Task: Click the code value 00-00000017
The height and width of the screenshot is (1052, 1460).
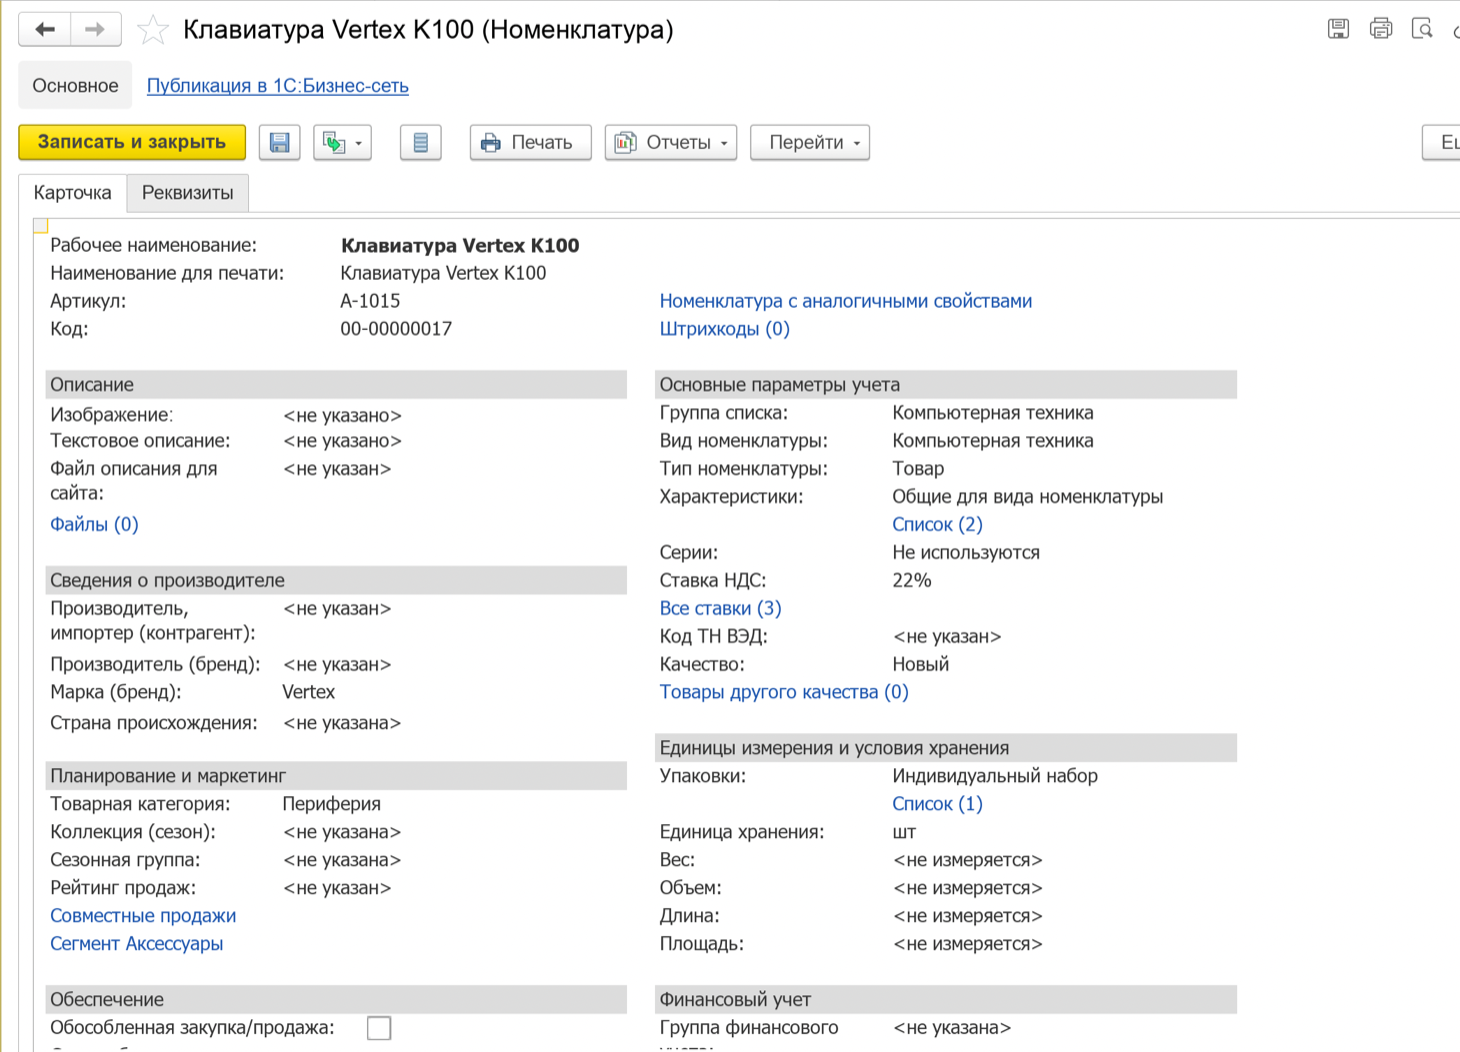Action: click(397, 329)
